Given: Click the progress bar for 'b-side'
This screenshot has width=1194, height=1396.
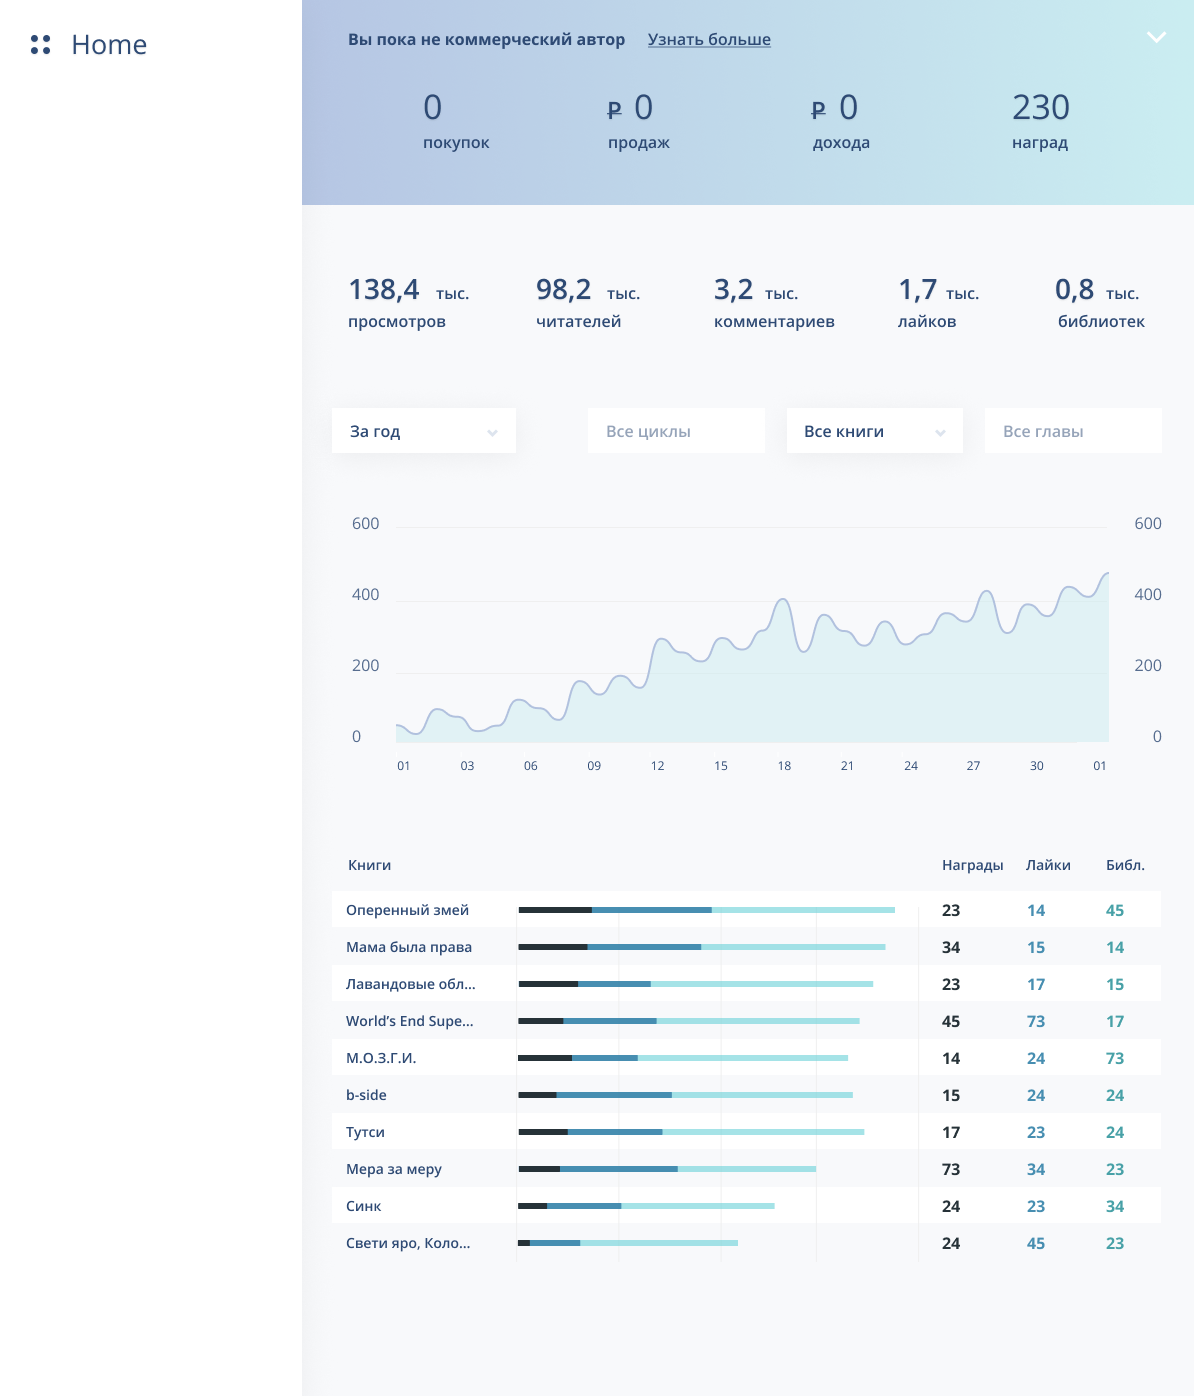Looking at the screenshot, I should tap(685, 1095).
